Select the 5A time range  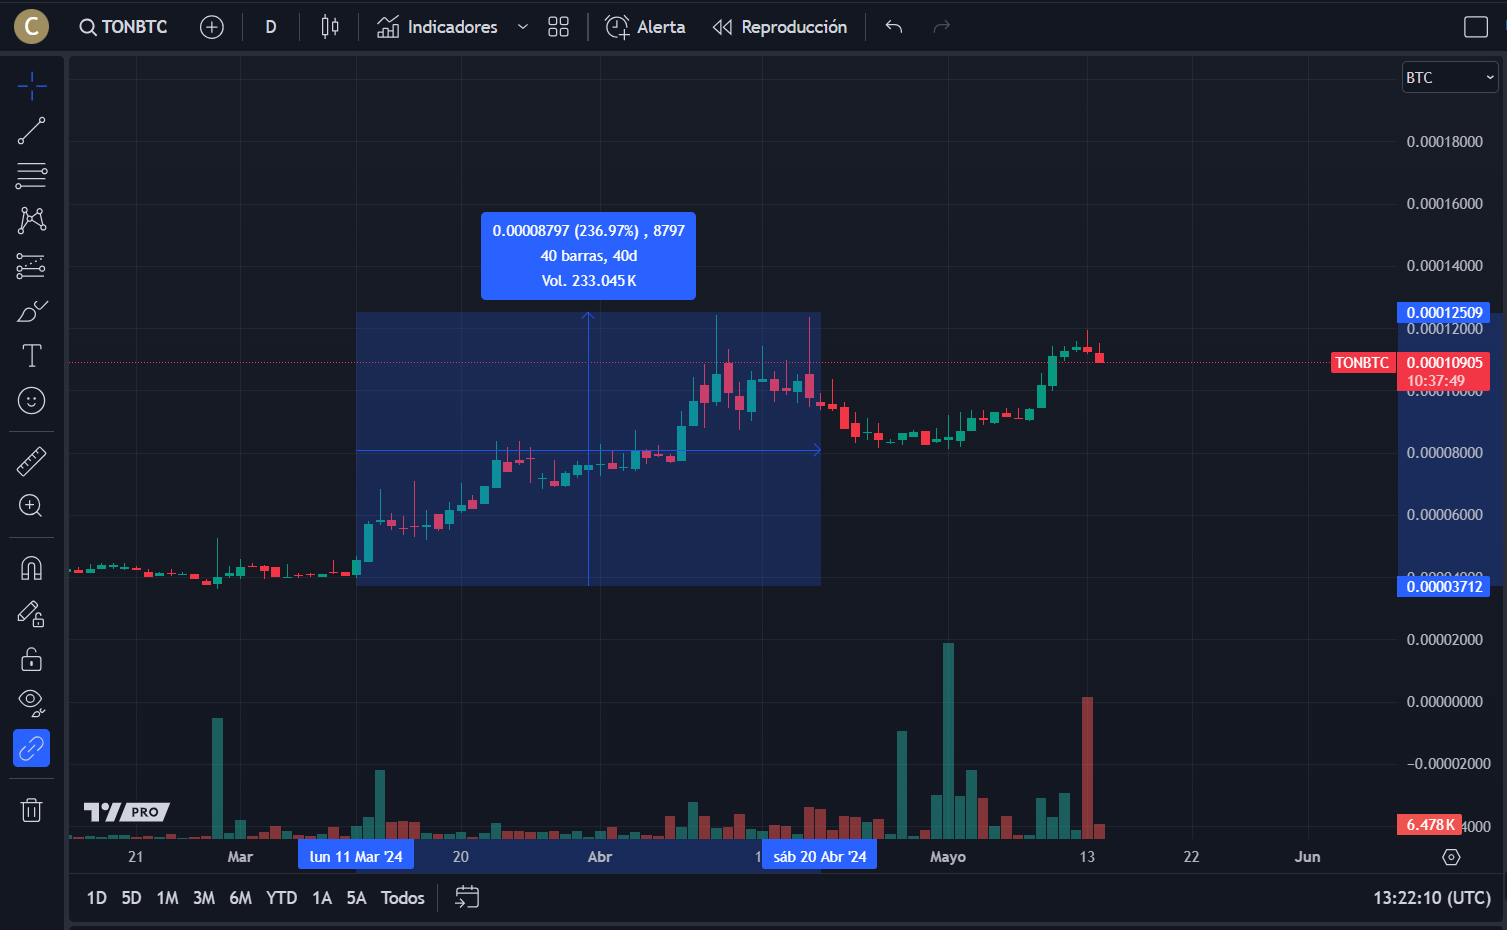[357, 898]
